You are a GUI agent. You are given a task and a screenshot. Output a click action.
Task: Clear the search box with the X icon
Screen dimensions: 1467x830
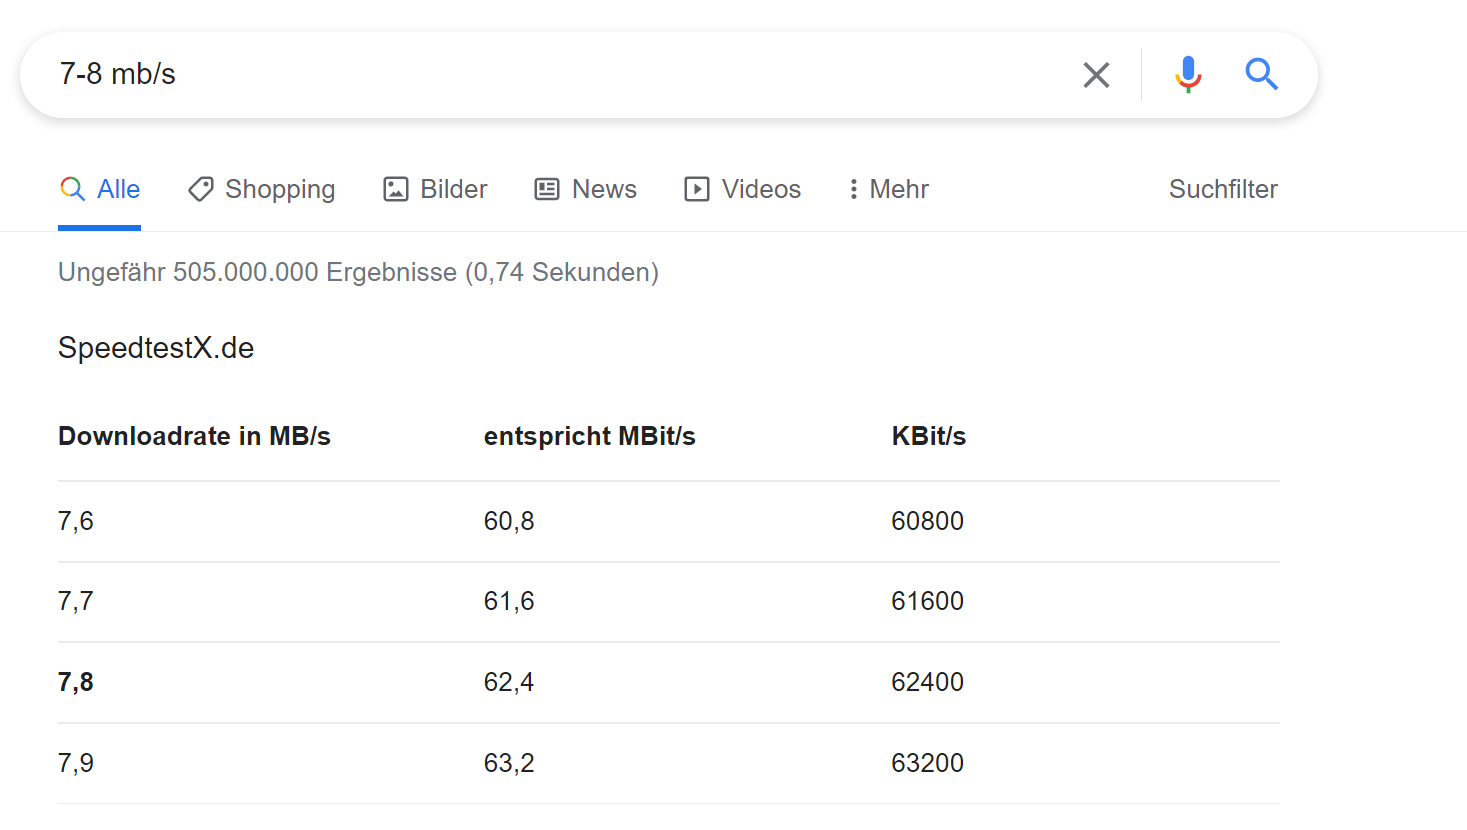click(x=1096, y=75)
